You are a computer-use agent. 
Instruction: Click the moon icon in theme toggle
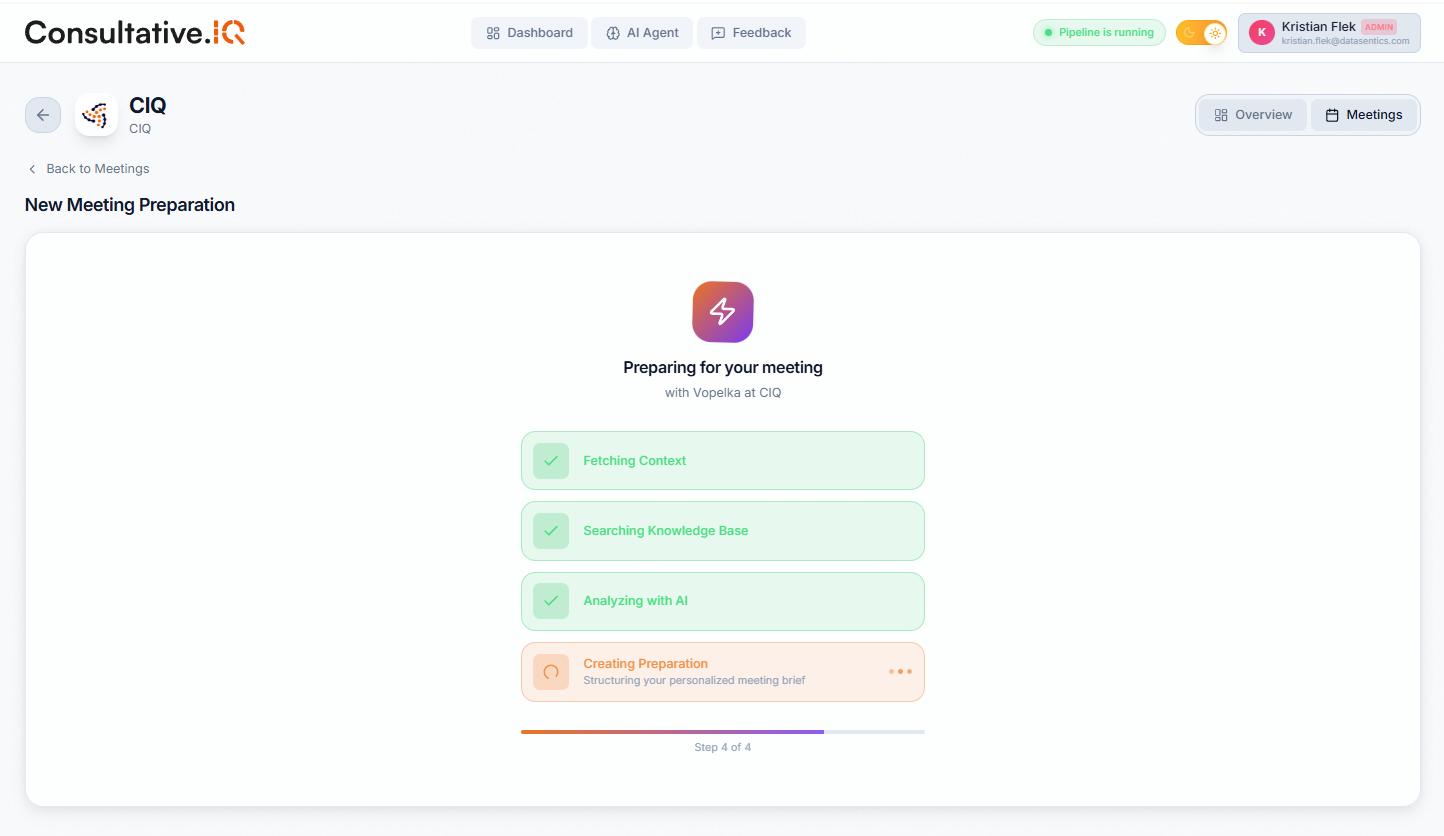pos(1189,33)
